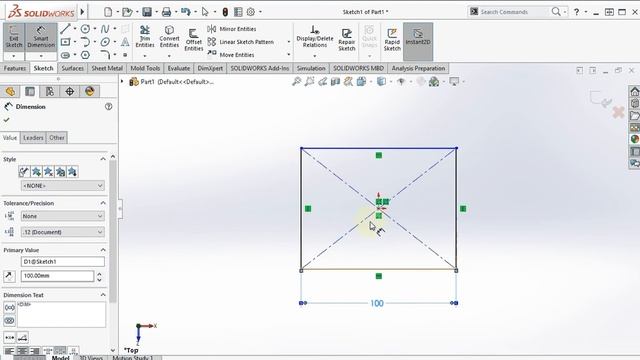Open Display/Delete Relations
This screenshot has width=640, height=360.
pos(315,37)
